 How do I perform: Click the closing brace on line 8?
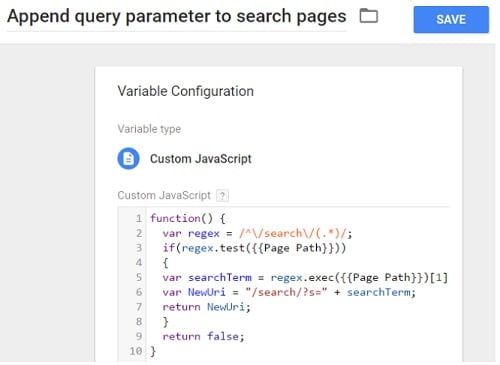pos(165,321)
